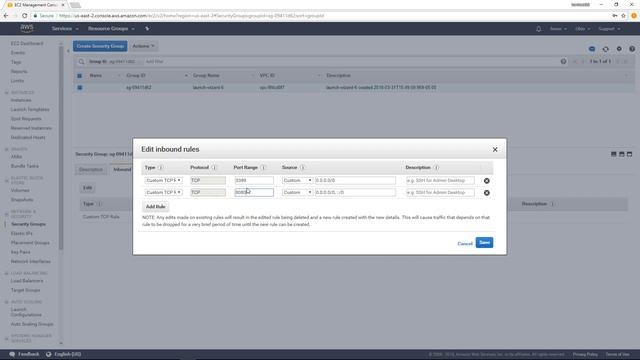Open the Ohio region menu

point(582,29)
